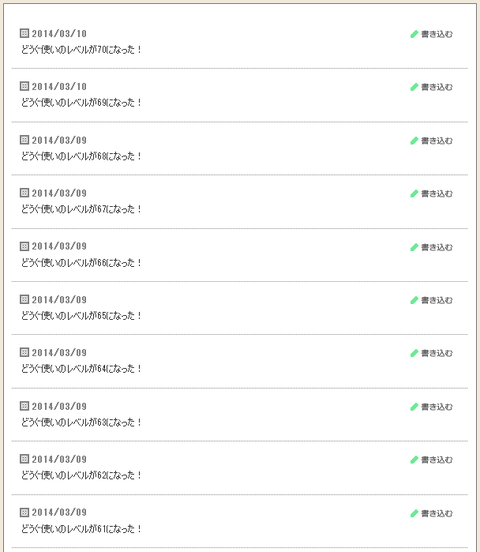Click green pencil icon for level 70 entry
The image size is (480, 552).
pos(414,34)
